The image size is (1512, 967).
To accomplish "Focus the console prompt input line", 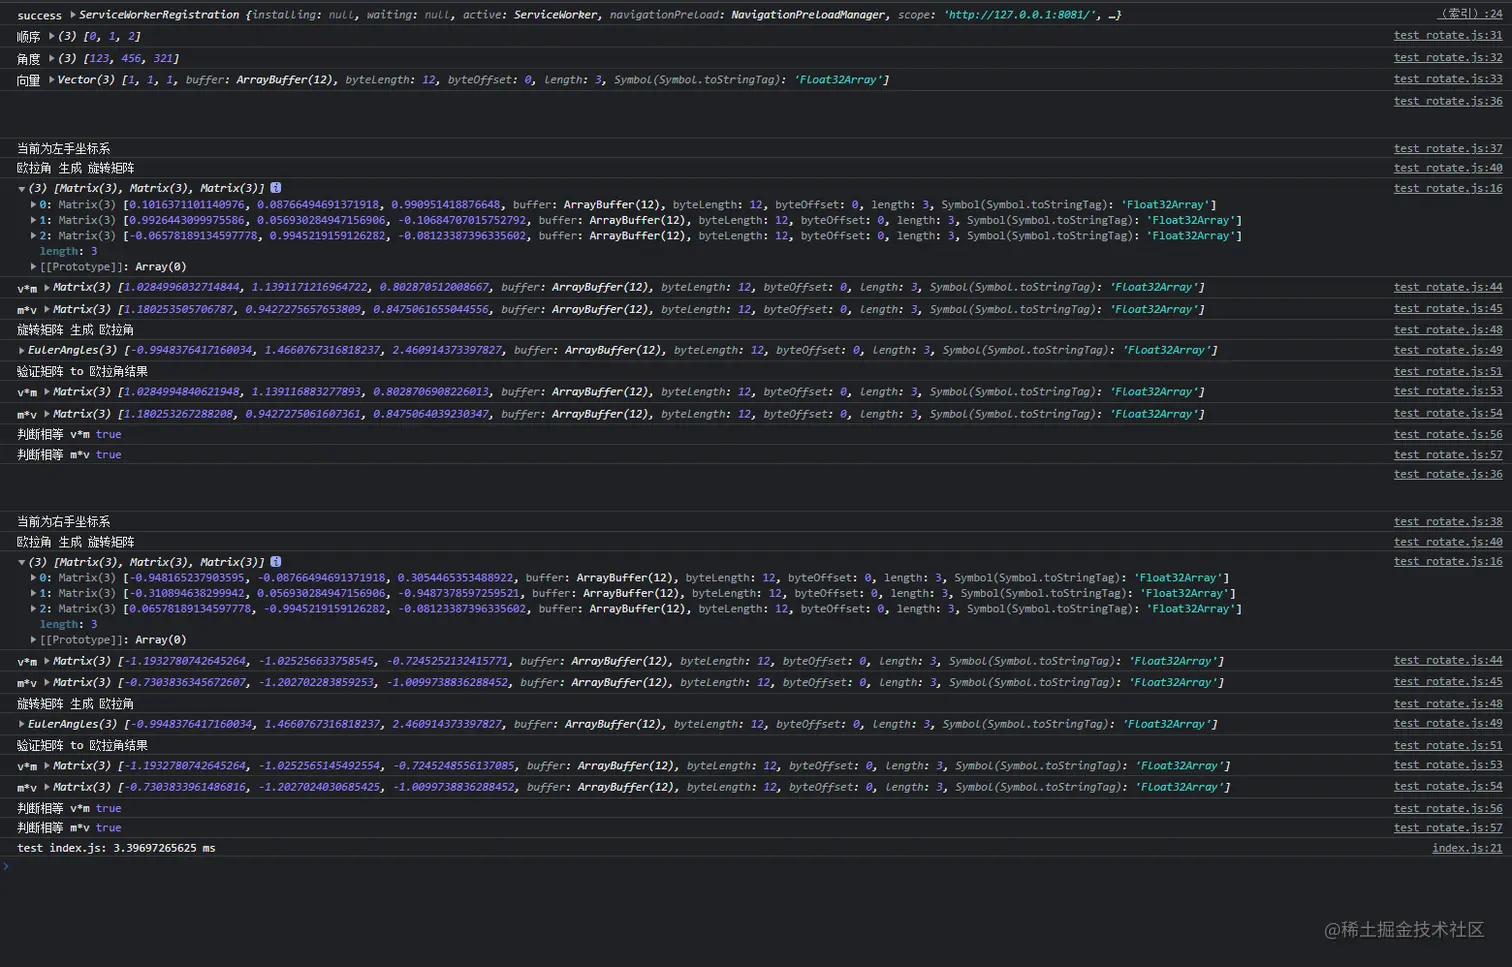I will pos(756,867).
